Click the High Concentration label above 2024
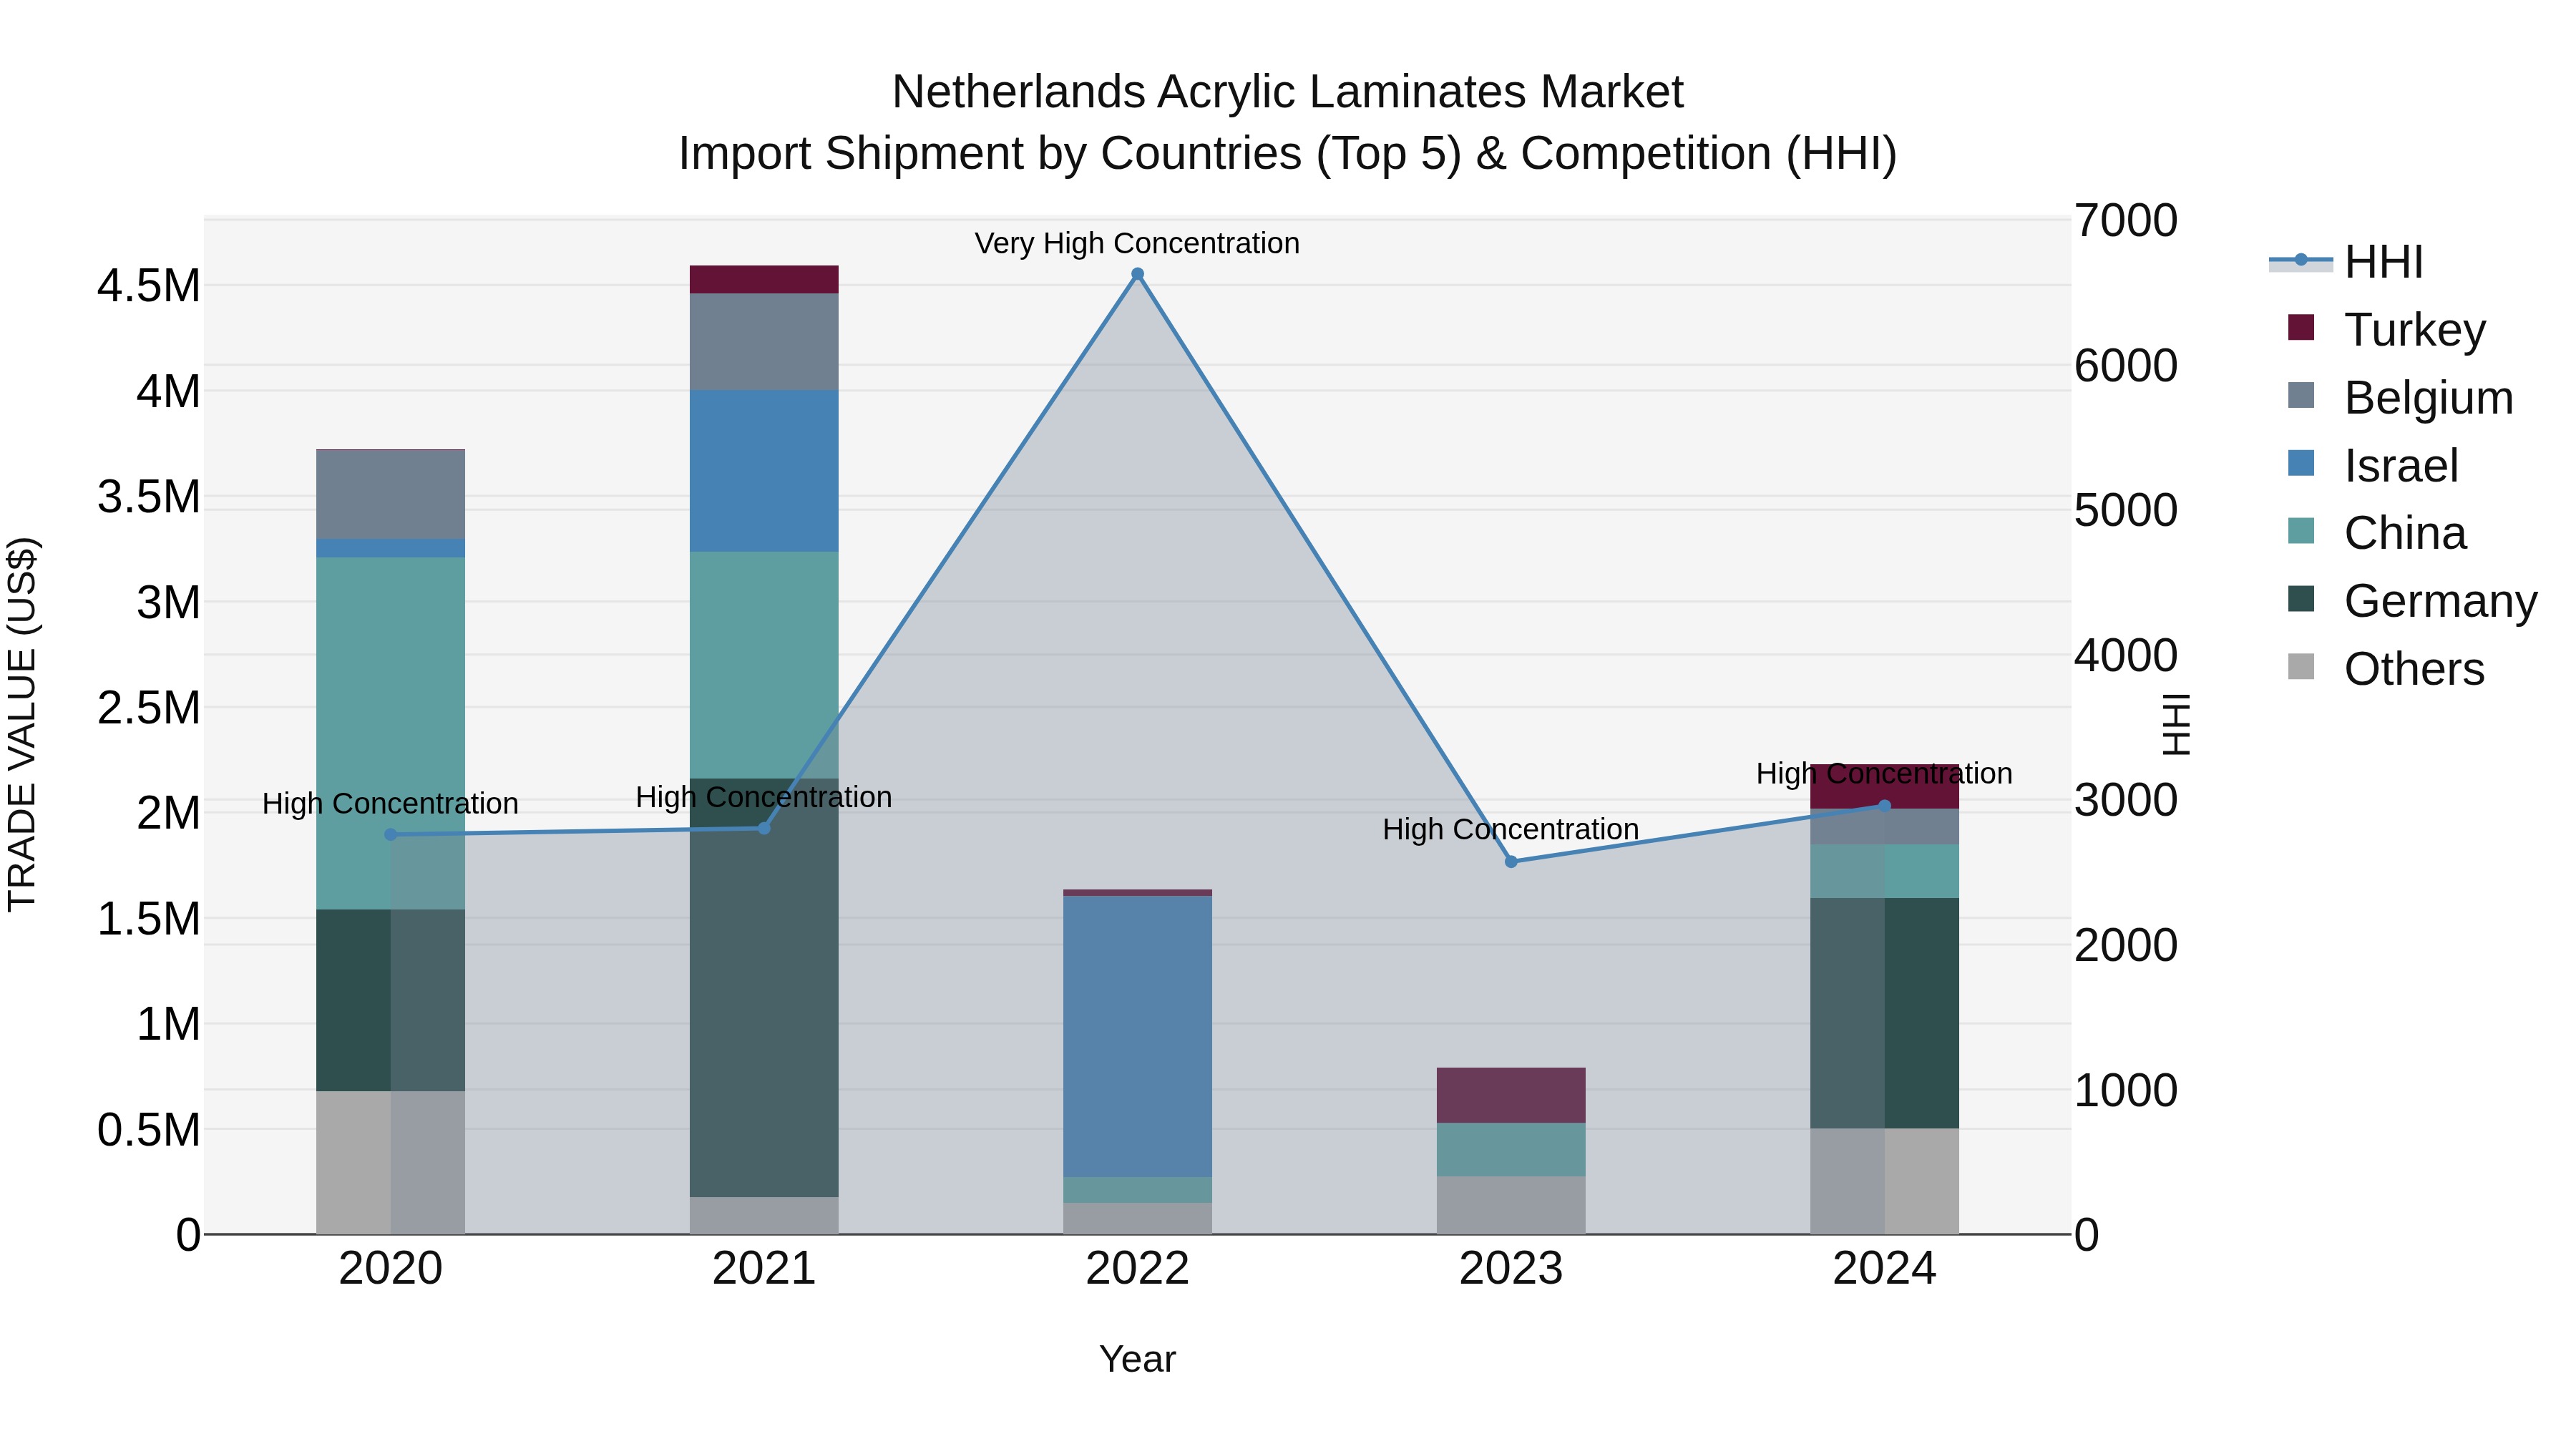 pyautogui.click(x=1884, y=773)
